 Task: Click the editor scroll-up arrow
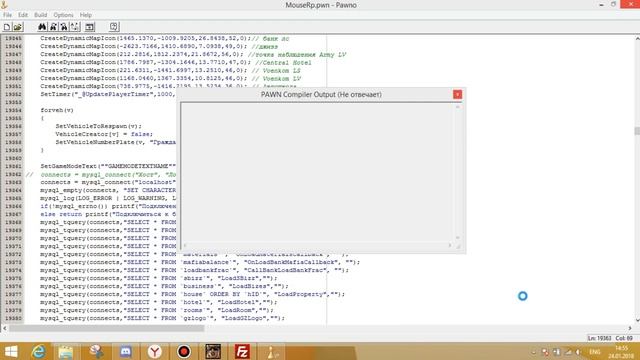click(637, 38)
